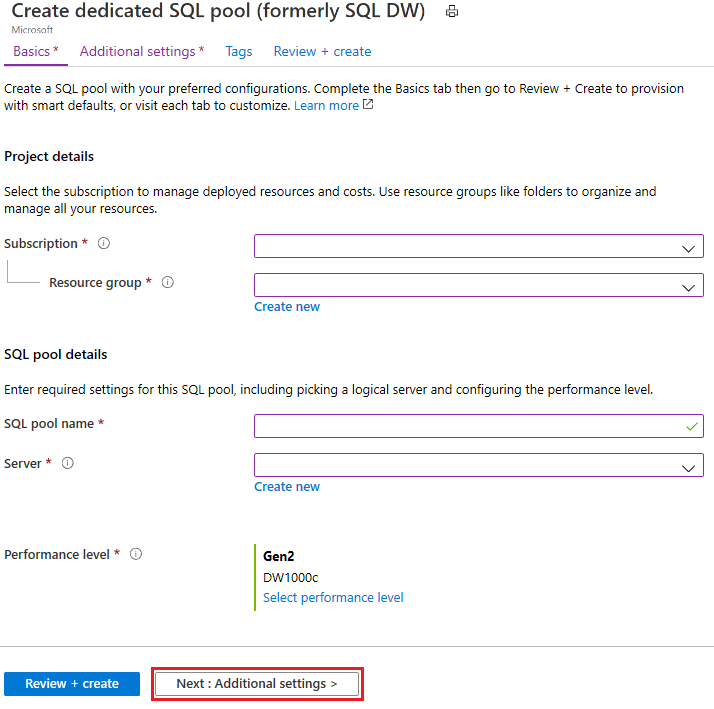Click Create new under Server
714x709 pixels.
pyautogui.click(x=287, y=487)
